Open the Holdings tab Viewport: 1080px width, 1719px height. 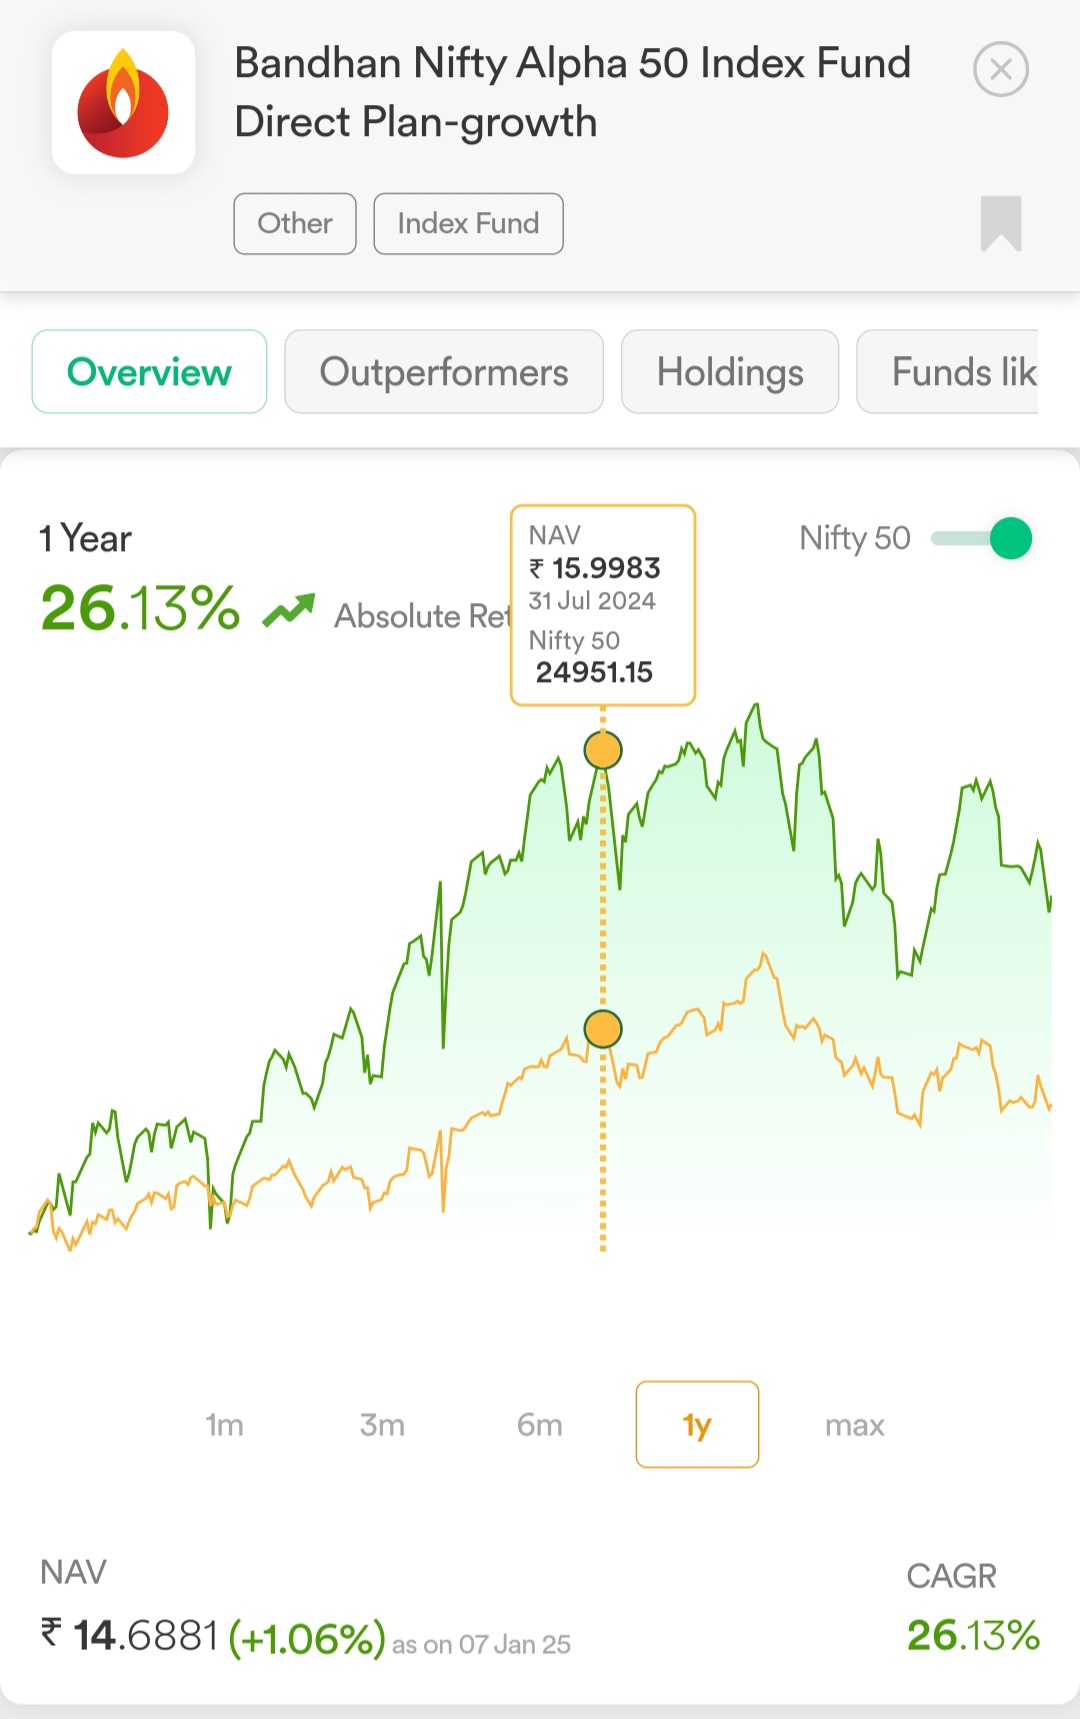coord(730,371)
